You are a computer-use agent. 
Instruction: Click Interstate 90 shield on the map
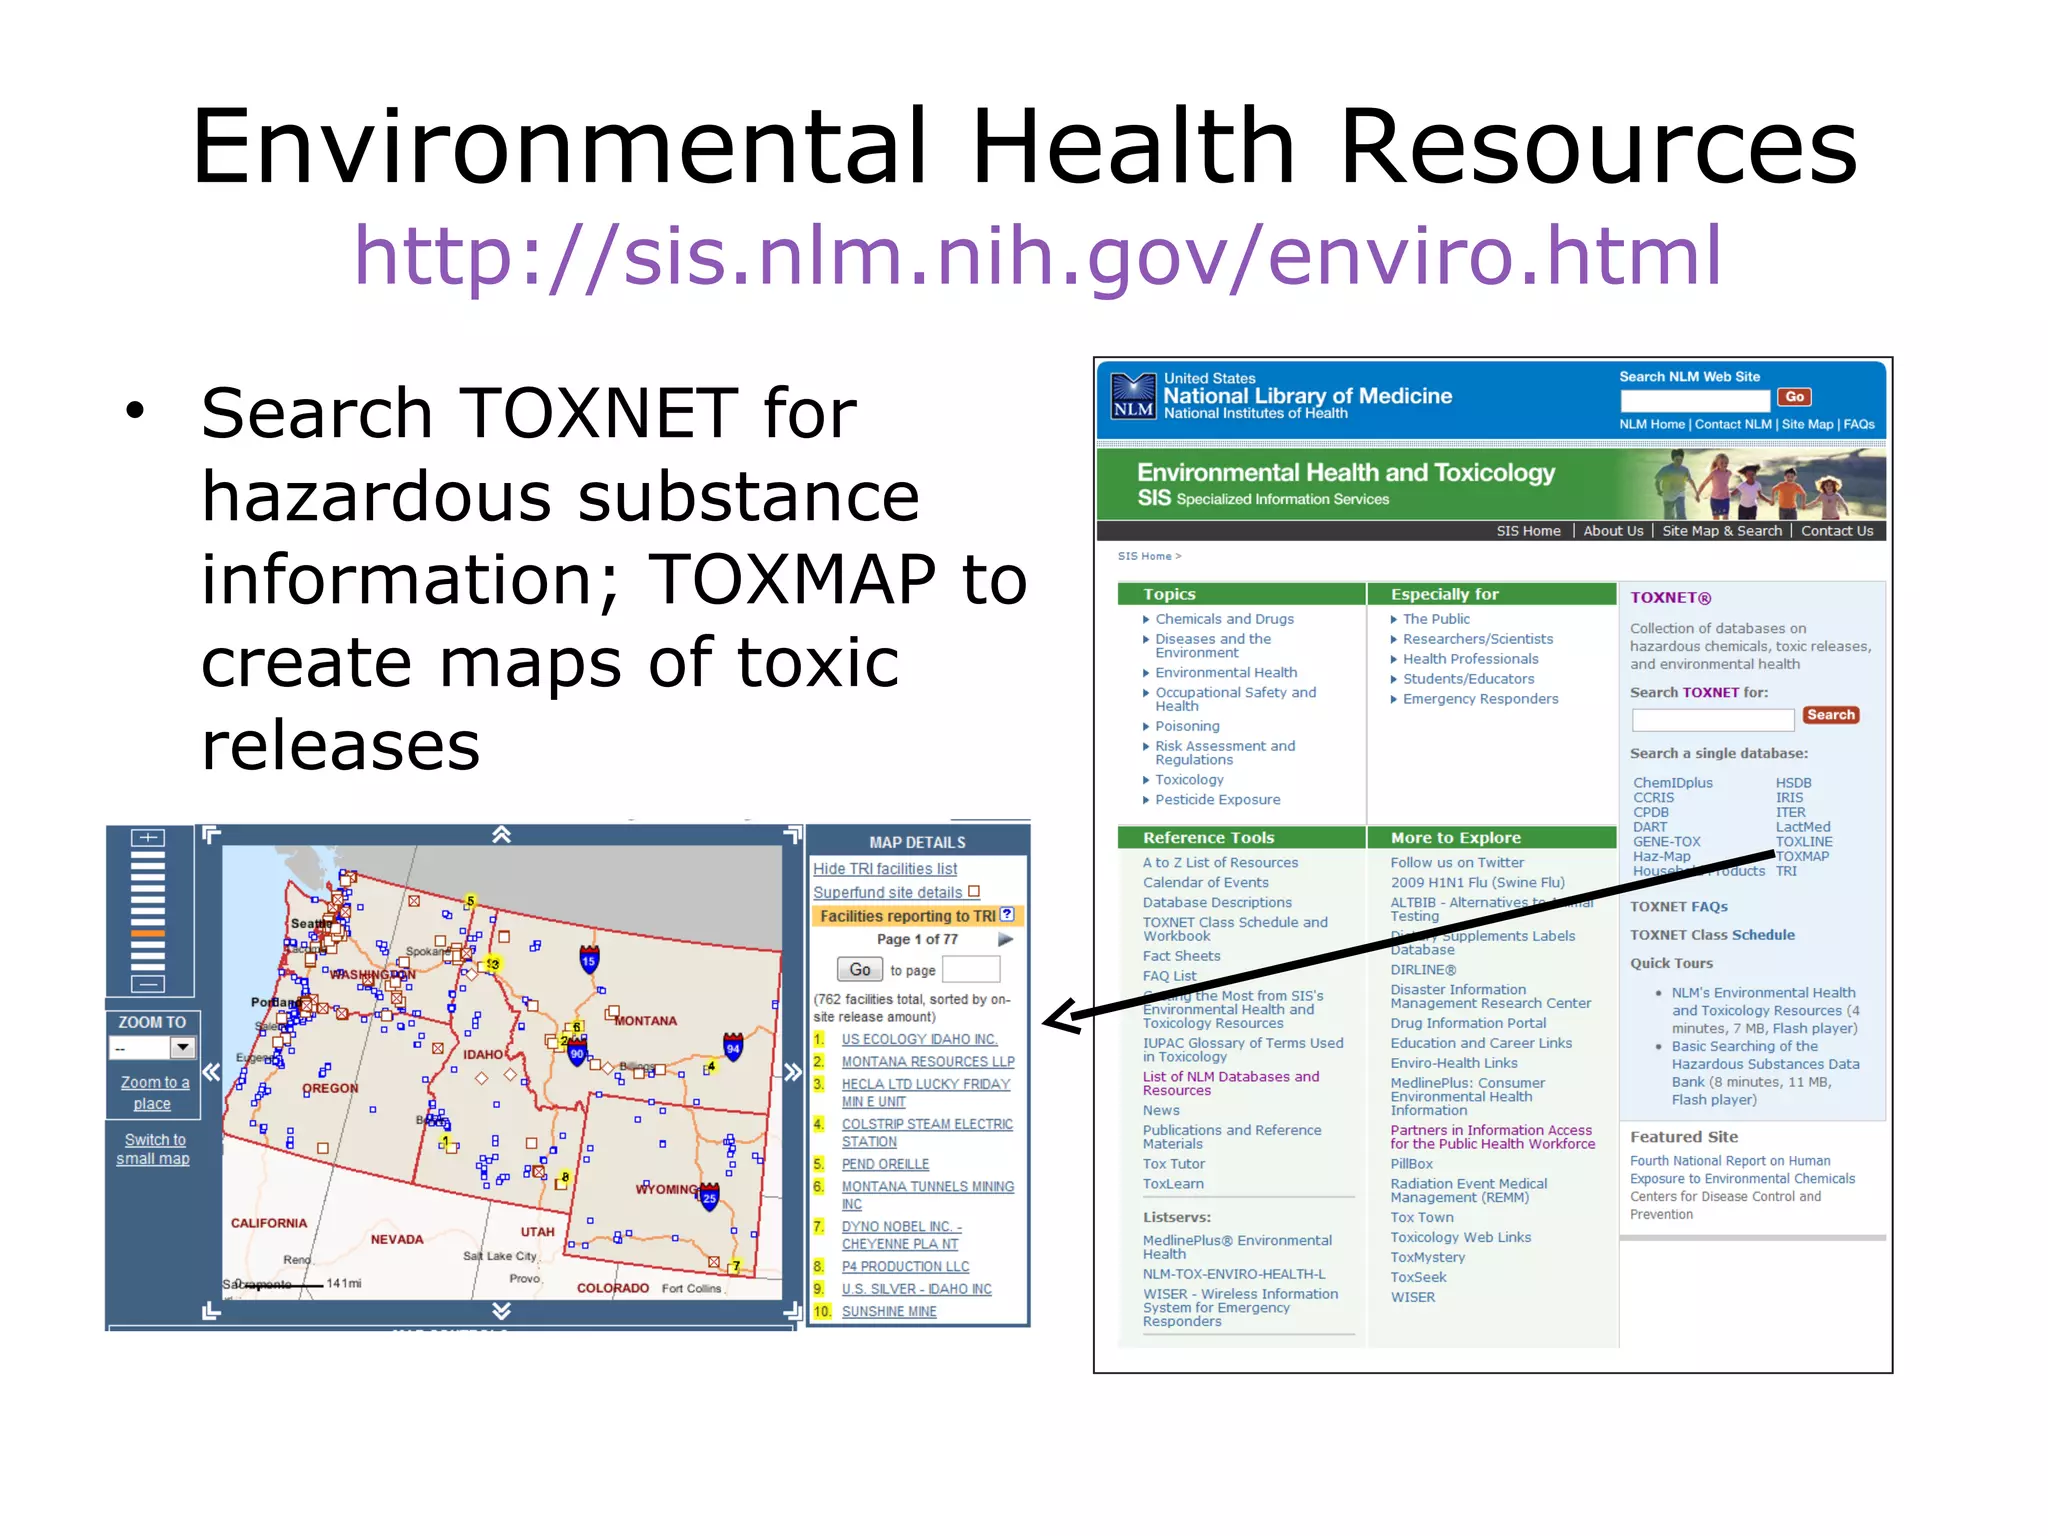(577, 1053)
